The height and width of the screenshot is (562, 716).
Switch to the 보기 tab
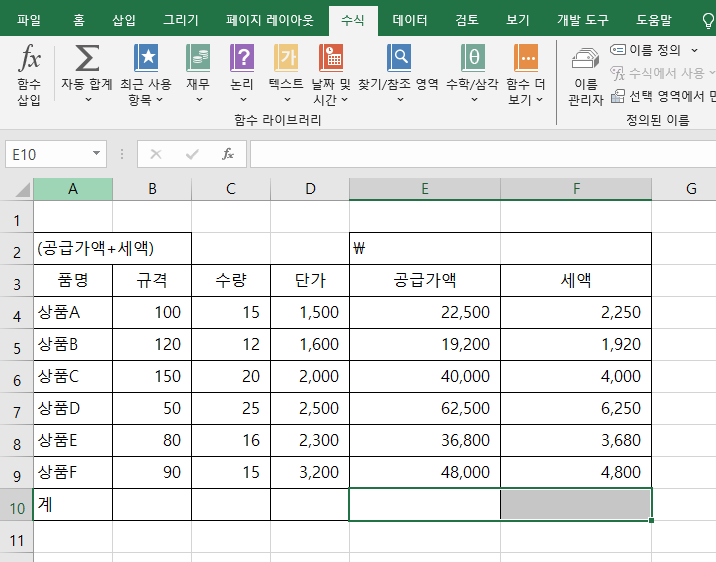tap(517, 20)
